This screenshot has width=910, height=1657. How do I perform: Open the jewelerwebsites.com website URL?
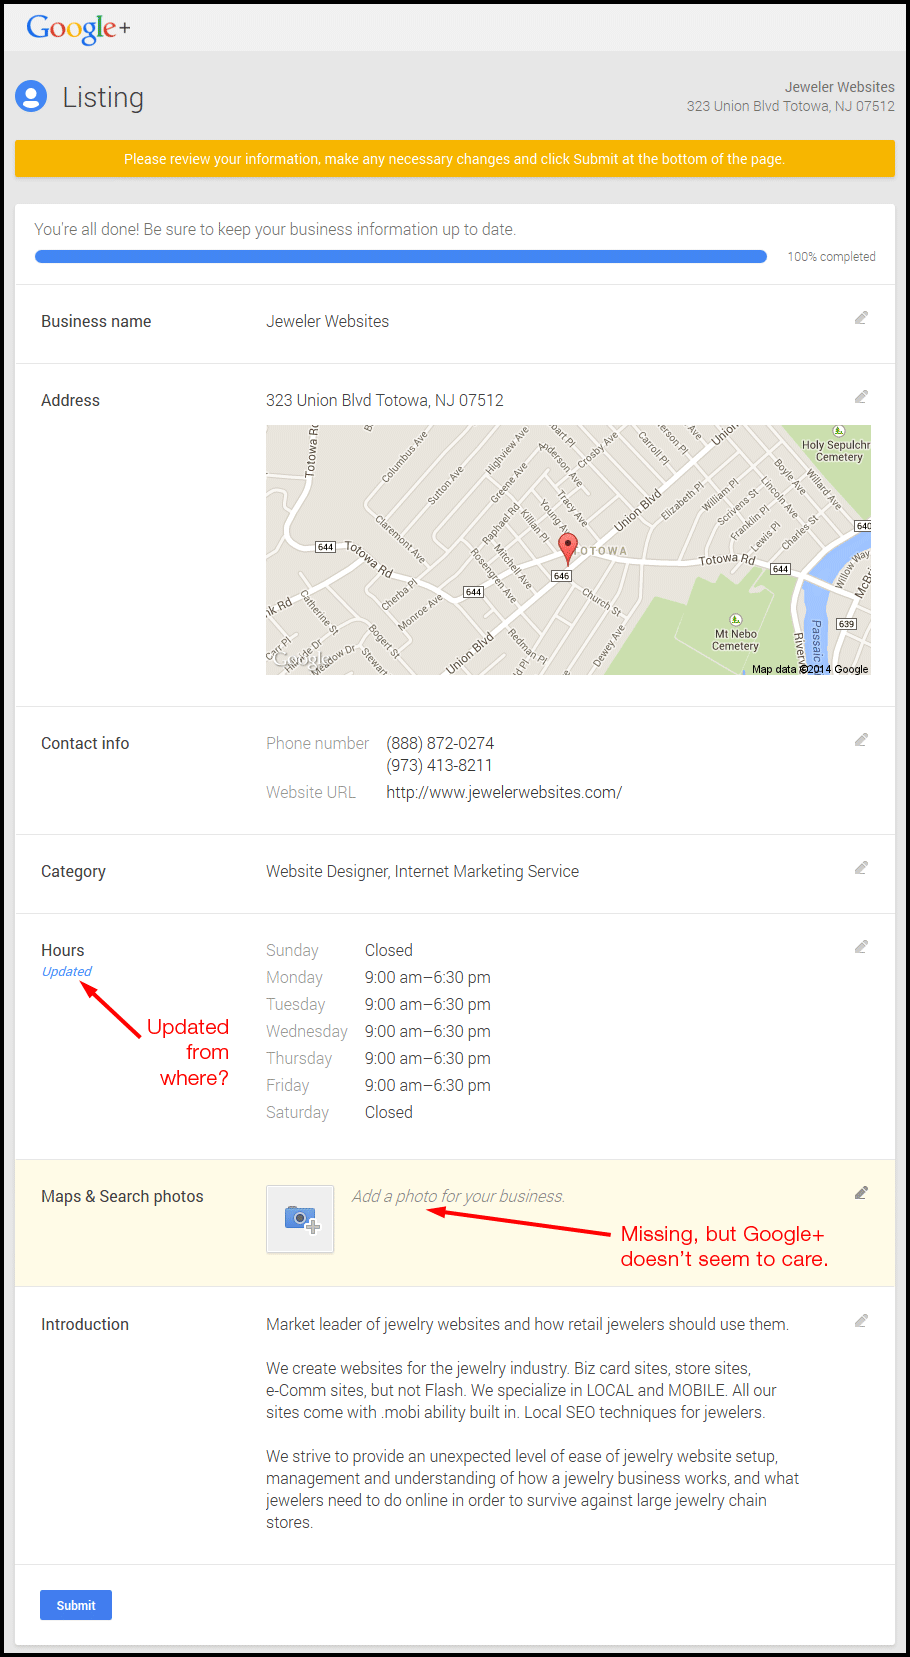coord(504,792)
